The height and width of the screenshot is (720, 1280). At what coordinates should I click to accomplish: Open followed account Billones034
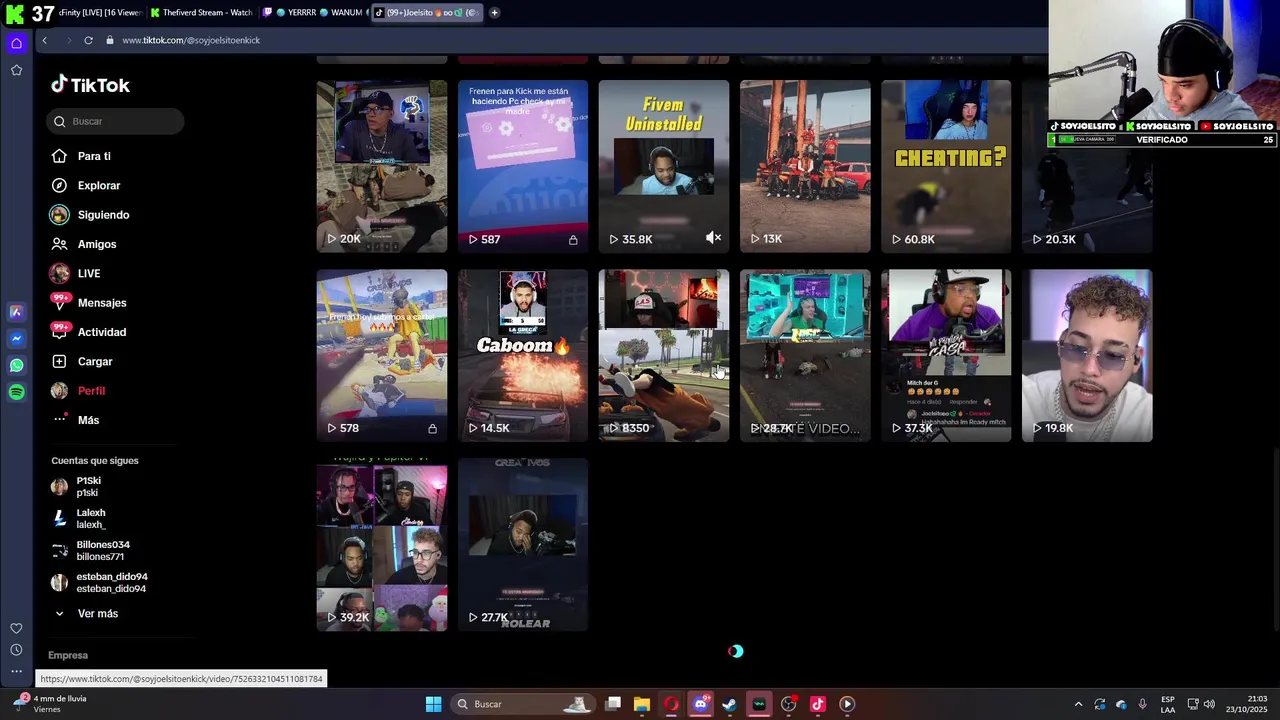point(102,550)
